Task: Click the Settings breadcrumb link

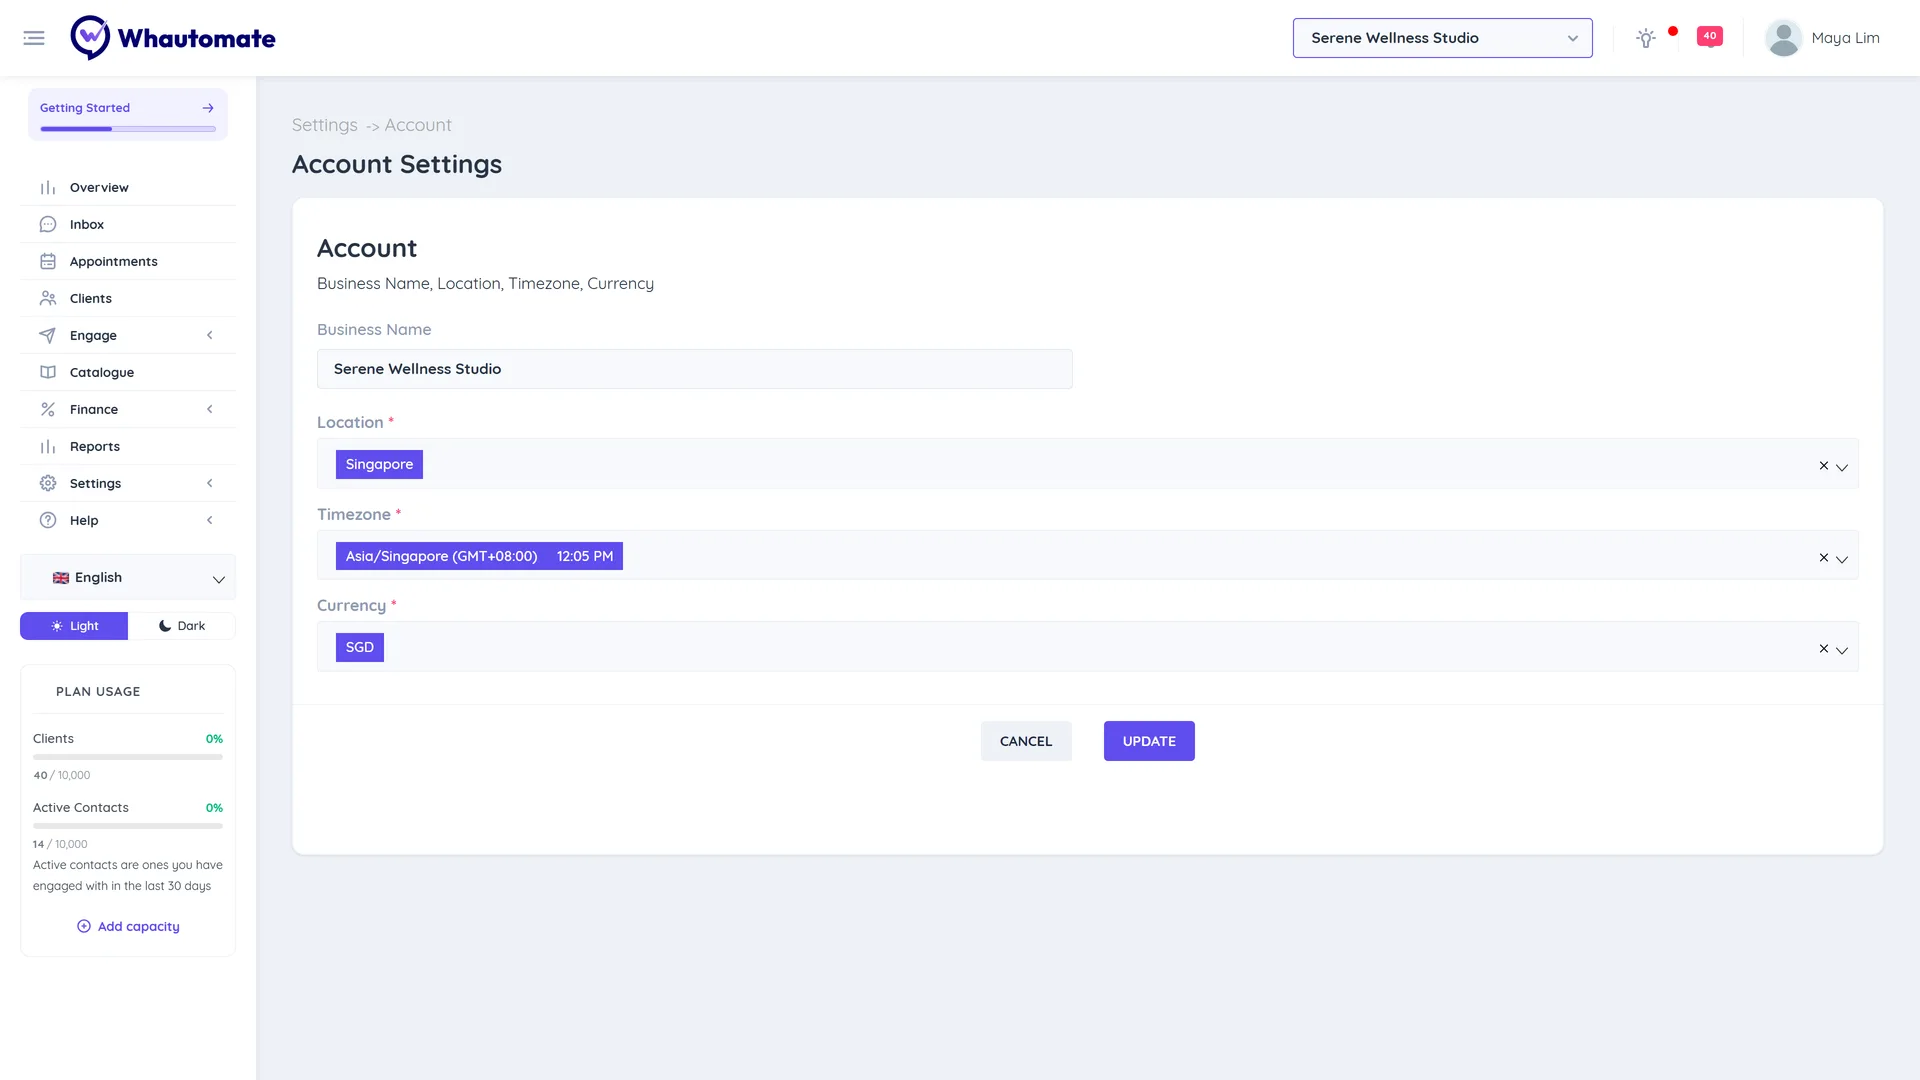Action: point(324,125)
